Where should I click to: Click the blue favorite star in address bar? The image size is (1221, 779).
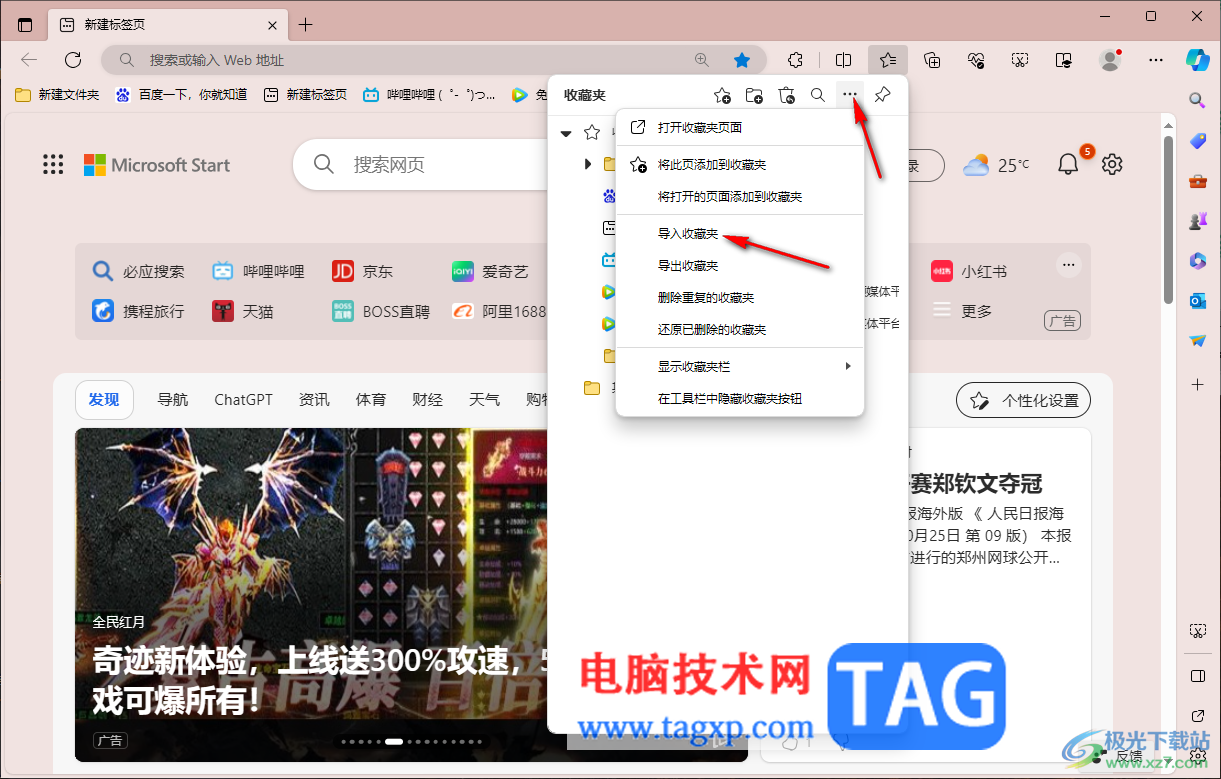742,60
